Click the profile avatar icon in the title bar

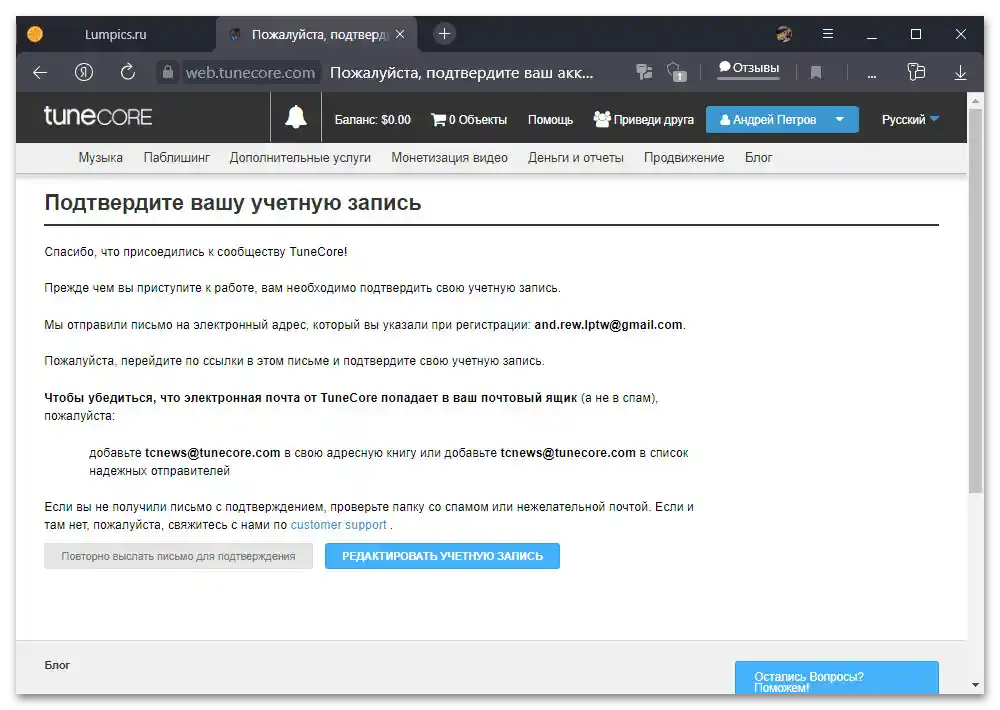(x=784, y=34)
